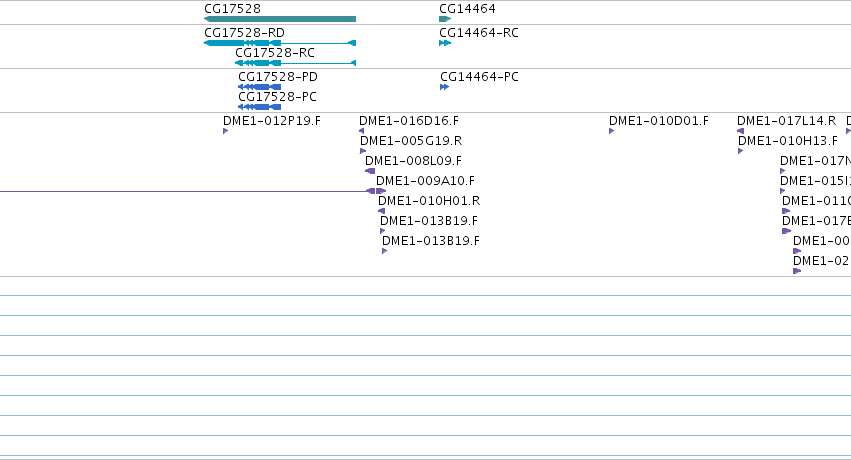
Task: Click the DME1-010H01.R feature label
Action: (x=429, y=201)
